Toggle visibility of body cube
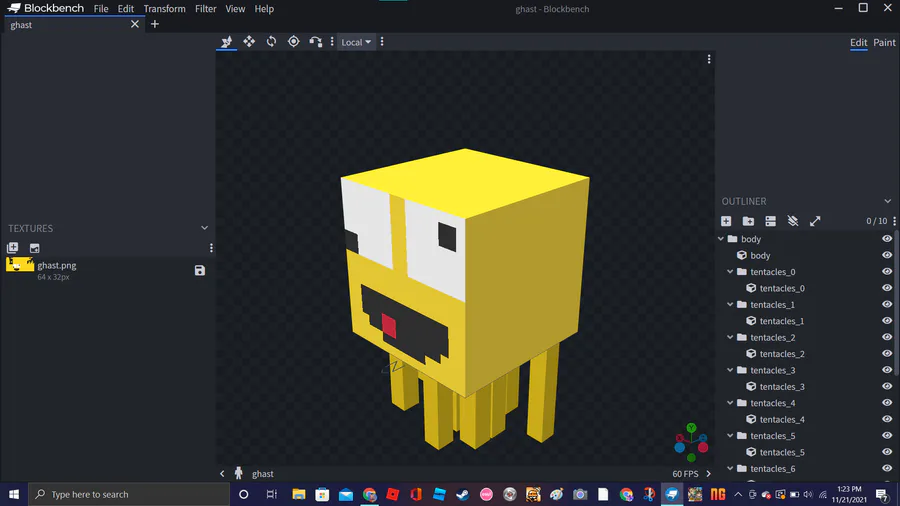The height and width of the screenshot is (506, 900). (x=887, y=255)
